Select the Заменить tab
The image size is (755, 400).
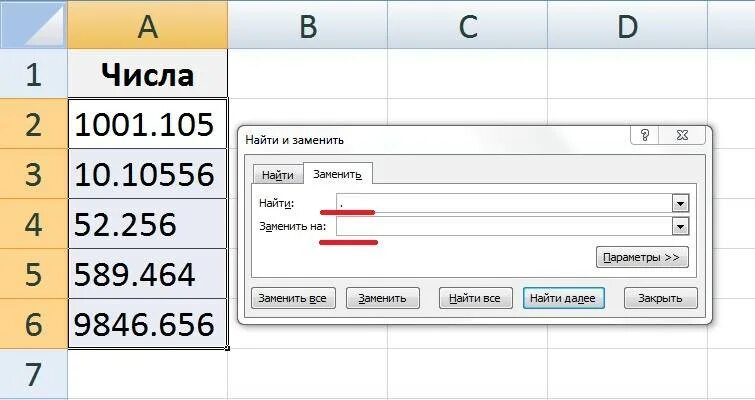tap(337, 174)
